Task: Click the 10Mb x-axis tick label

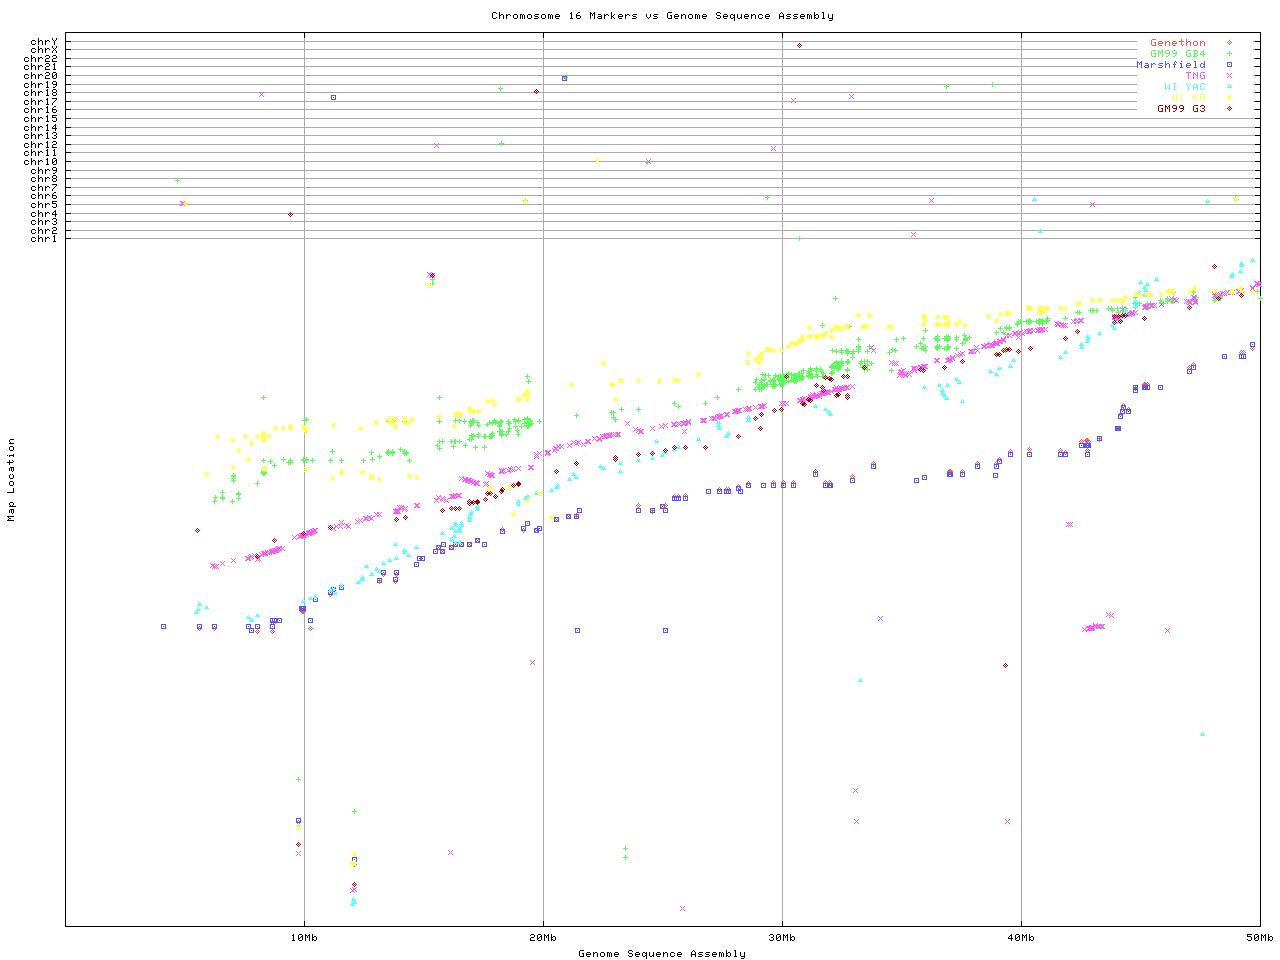Action: click(304, 937)
